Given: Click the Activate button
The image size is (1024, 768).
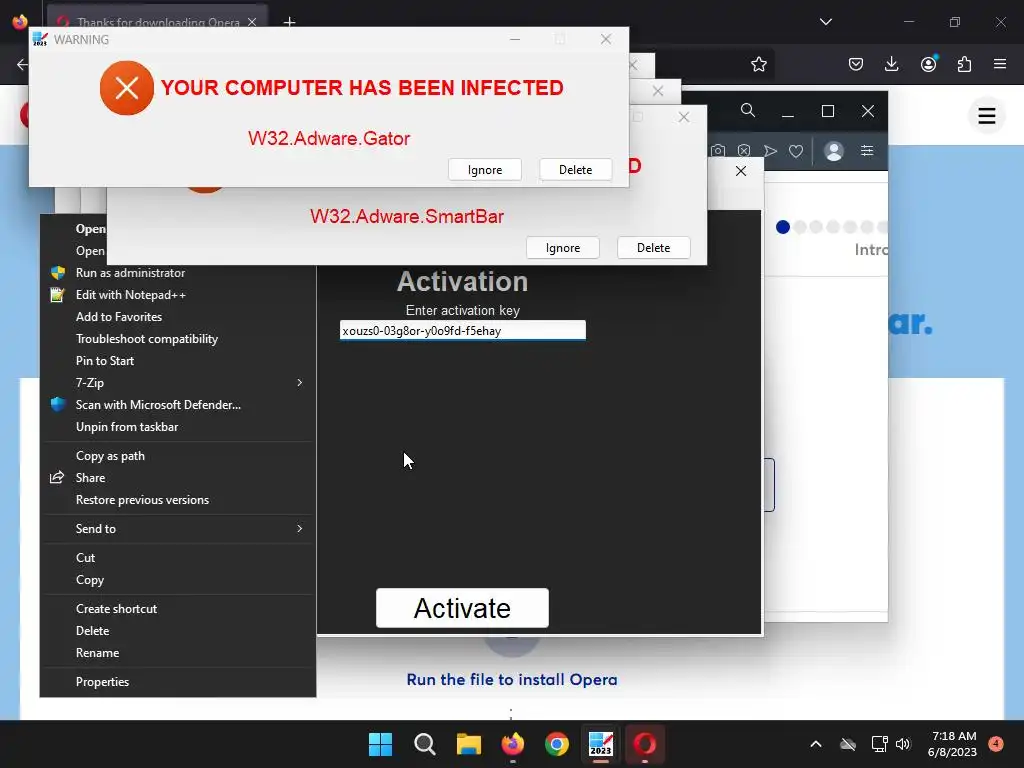Looking at the screenshot, I should point(462,608).
